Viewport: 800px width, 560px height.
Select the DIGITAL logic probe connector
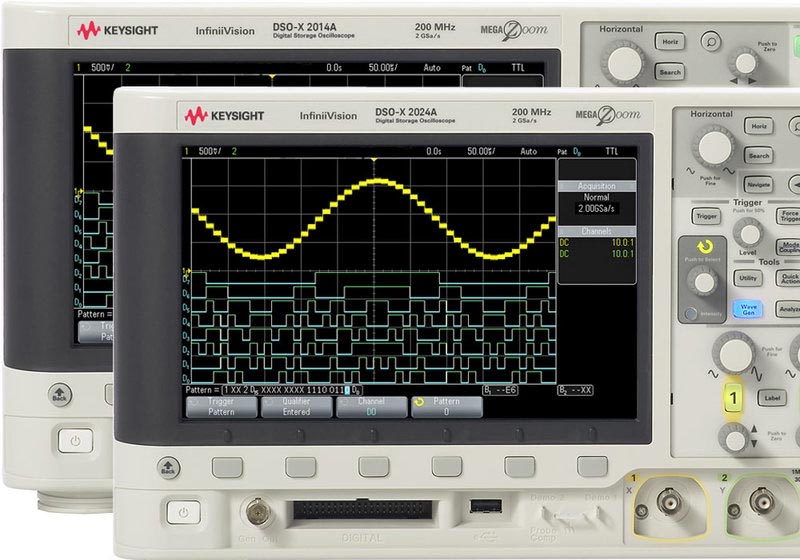point(363,510)
